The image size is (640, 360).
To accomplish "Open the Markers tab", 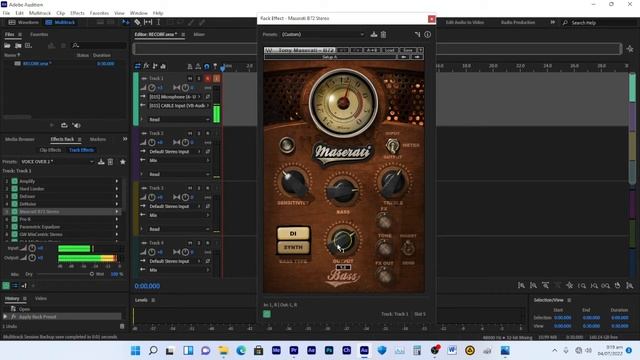I will (98, 139).
